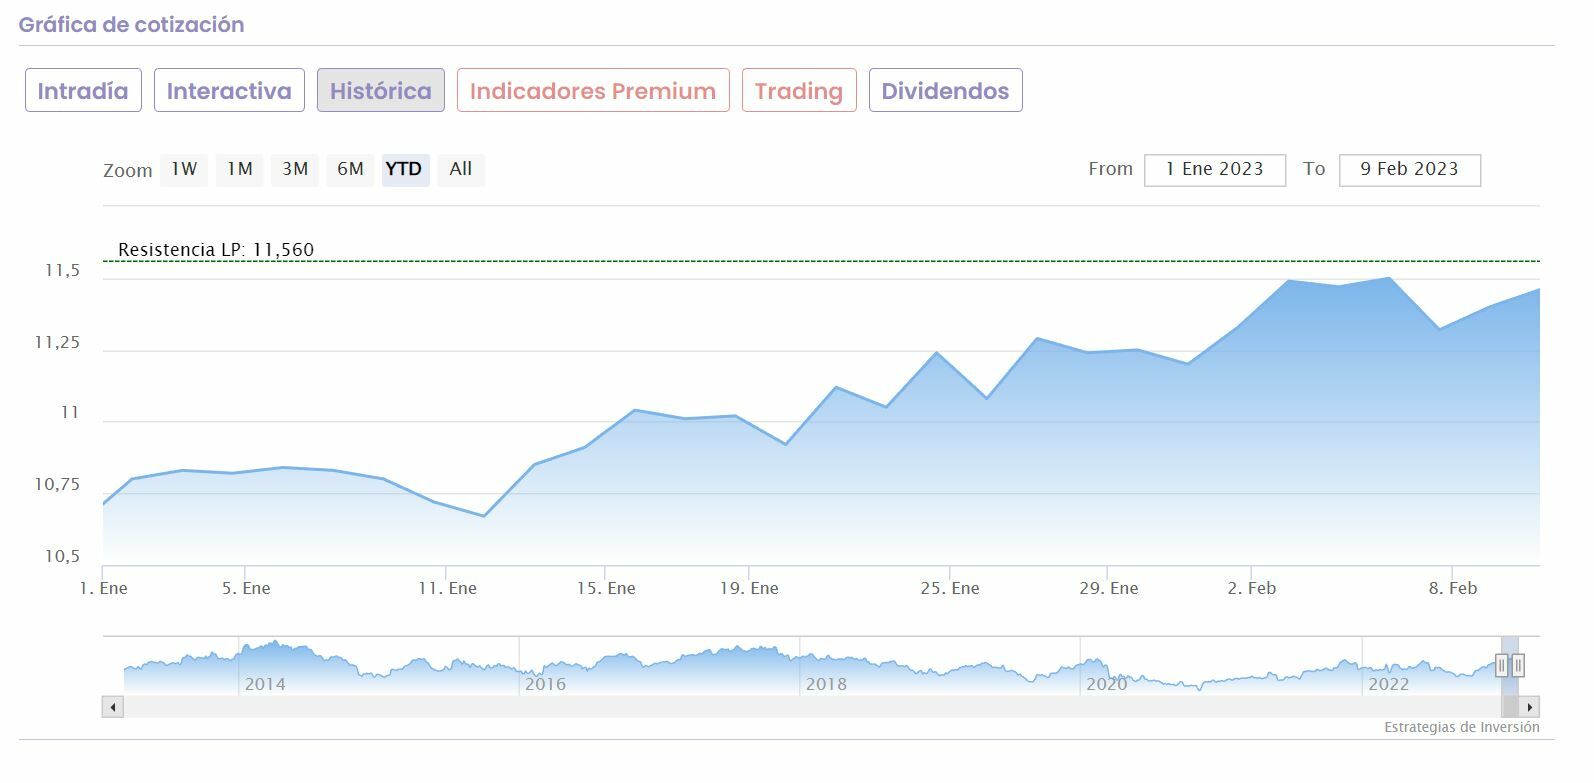Grab the right navigator range handle

(x=1518, y=665)
